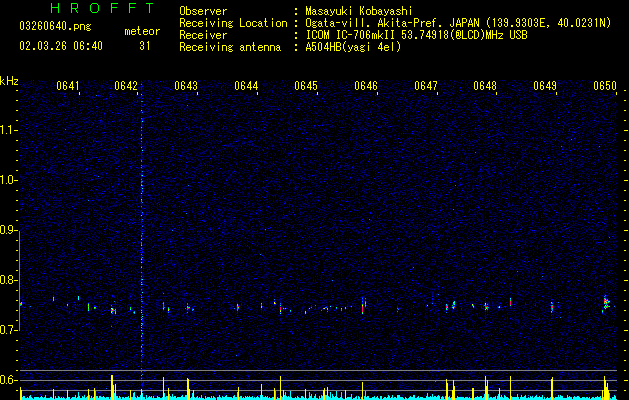Click the 0647 time marker
The height and width of the screenshot is (400, 629).
[x=426, y=86]
